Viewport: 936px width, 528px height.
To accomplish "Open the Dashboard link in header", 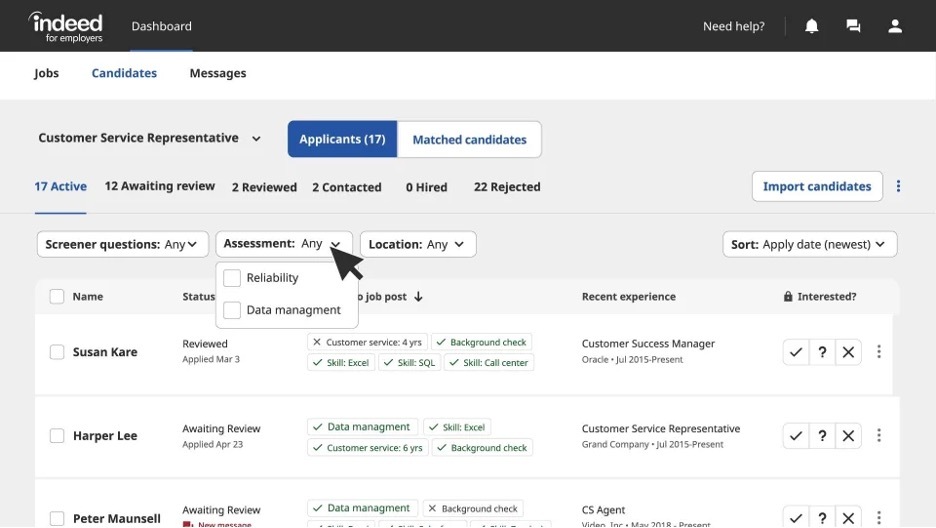I will 162,26.
